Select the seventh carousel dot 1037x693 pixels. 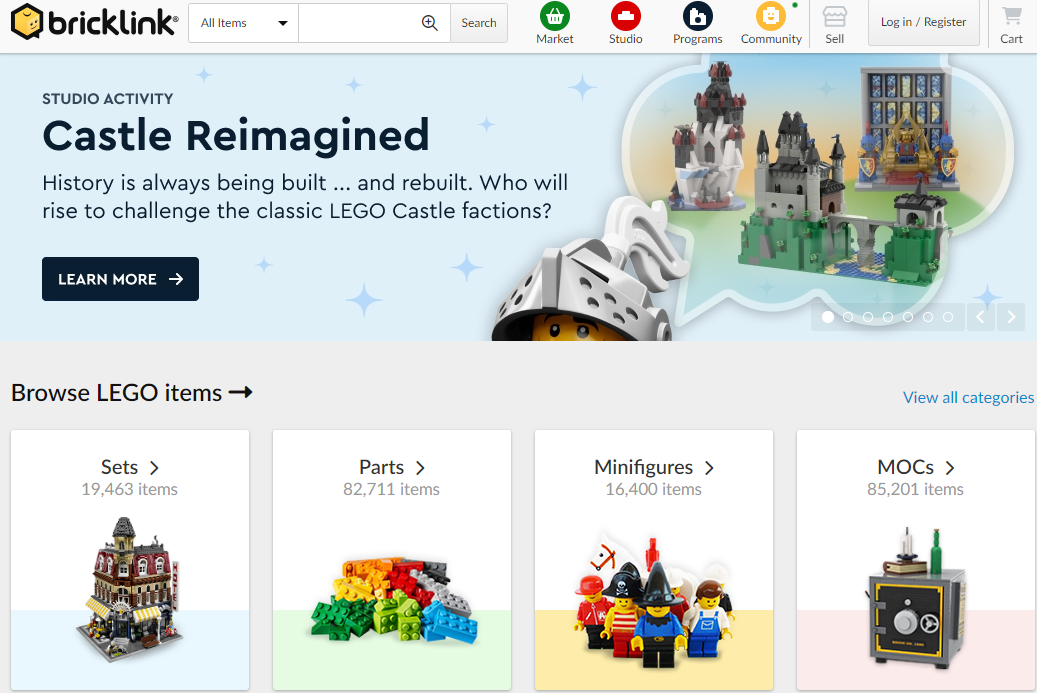tap(948, 317)
